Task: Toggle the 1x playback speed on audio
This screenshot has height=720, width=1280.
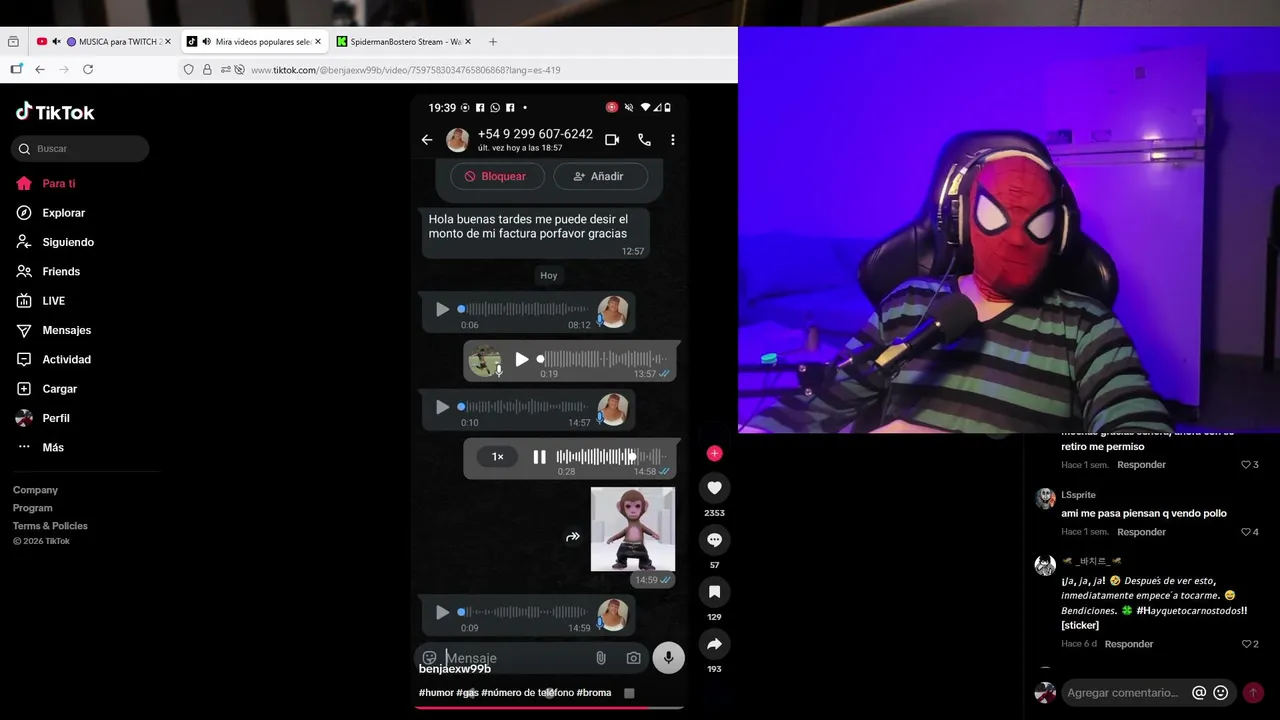Action: click(497, 457)
